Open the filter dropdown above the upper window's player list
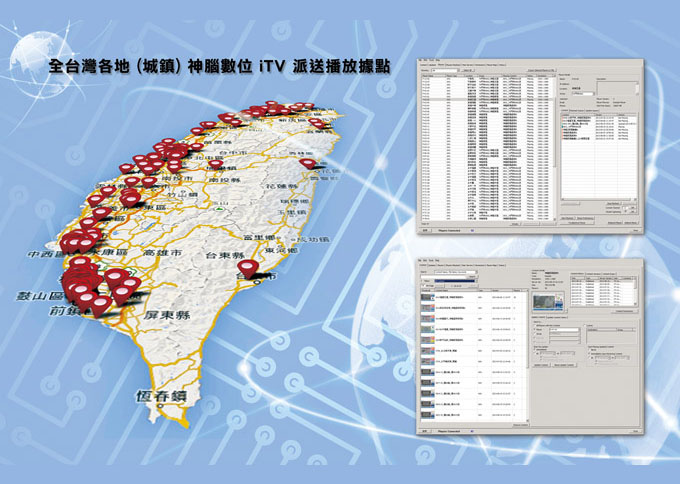Screen dimensions: 680x484 (x=445, y=70)
